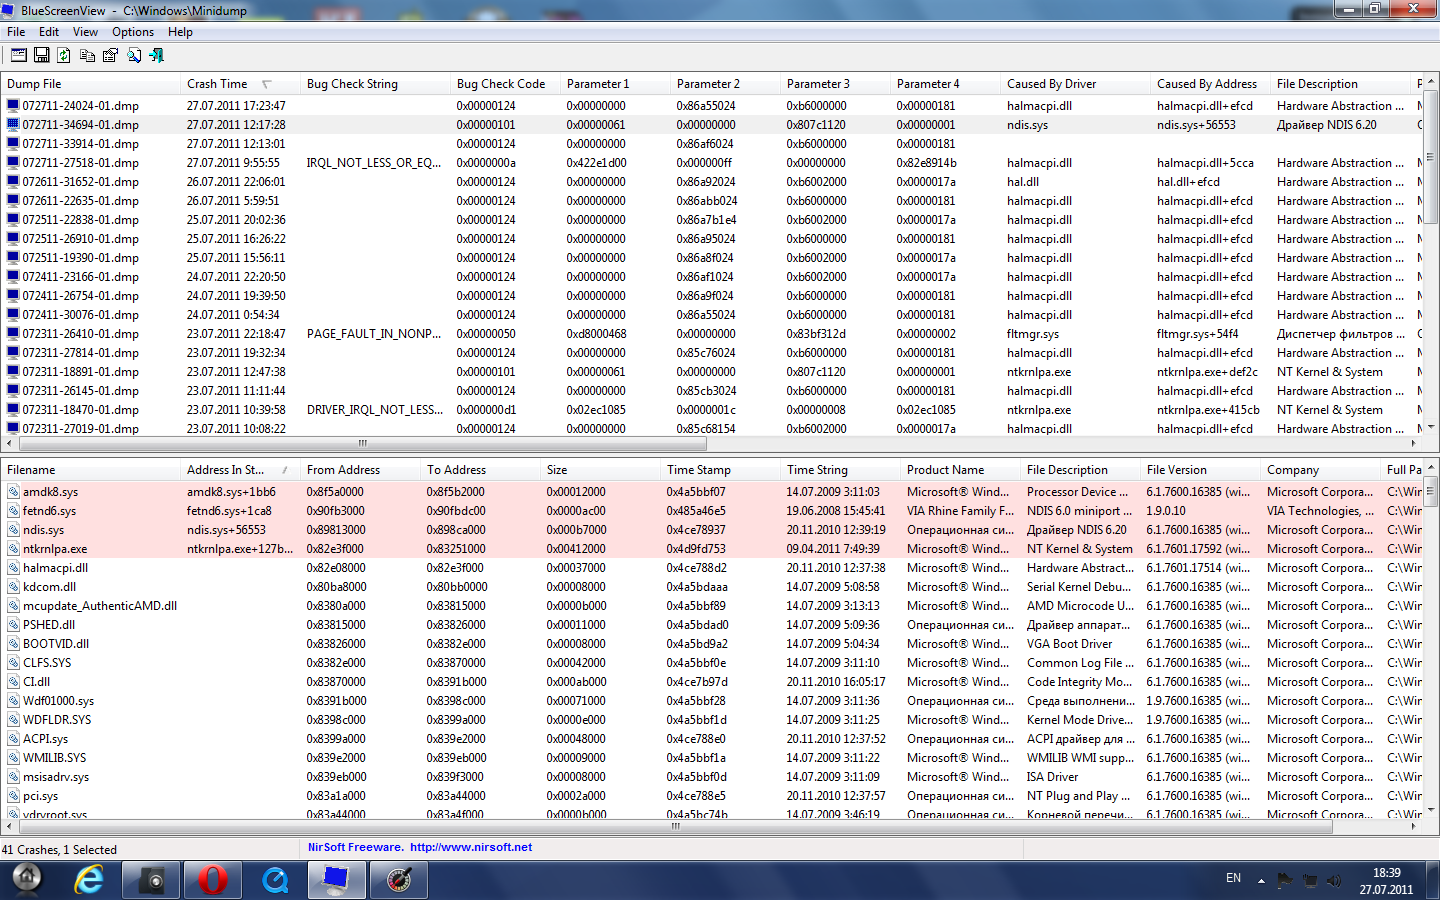Open the Options menu
Image resolution: width=1440 pixels, height=900 pixels.
click(133, 32)
